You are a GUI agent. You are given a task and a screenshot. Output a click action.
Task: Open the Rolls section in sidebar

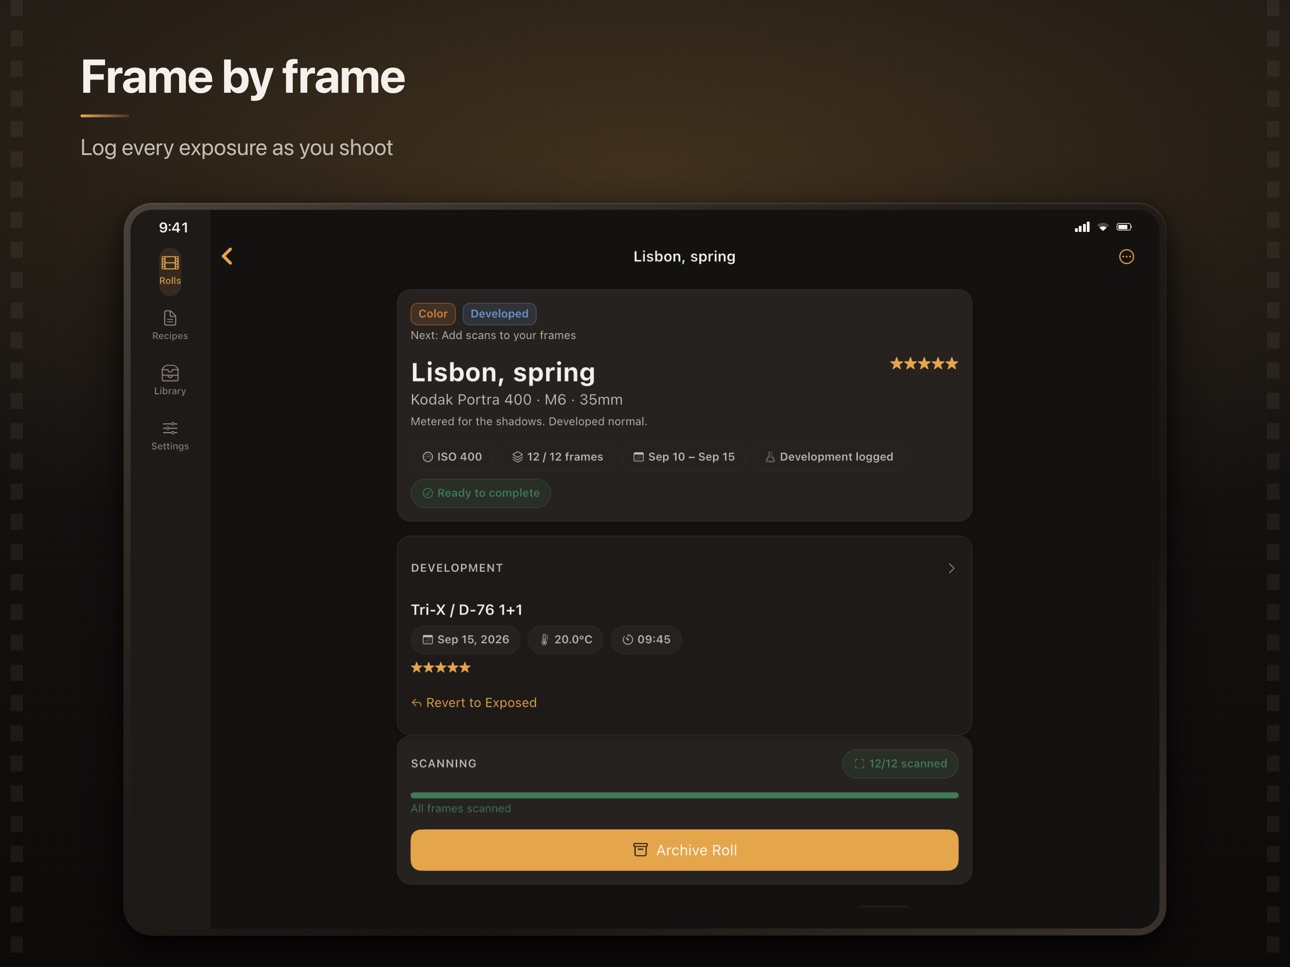click(170, 270)
